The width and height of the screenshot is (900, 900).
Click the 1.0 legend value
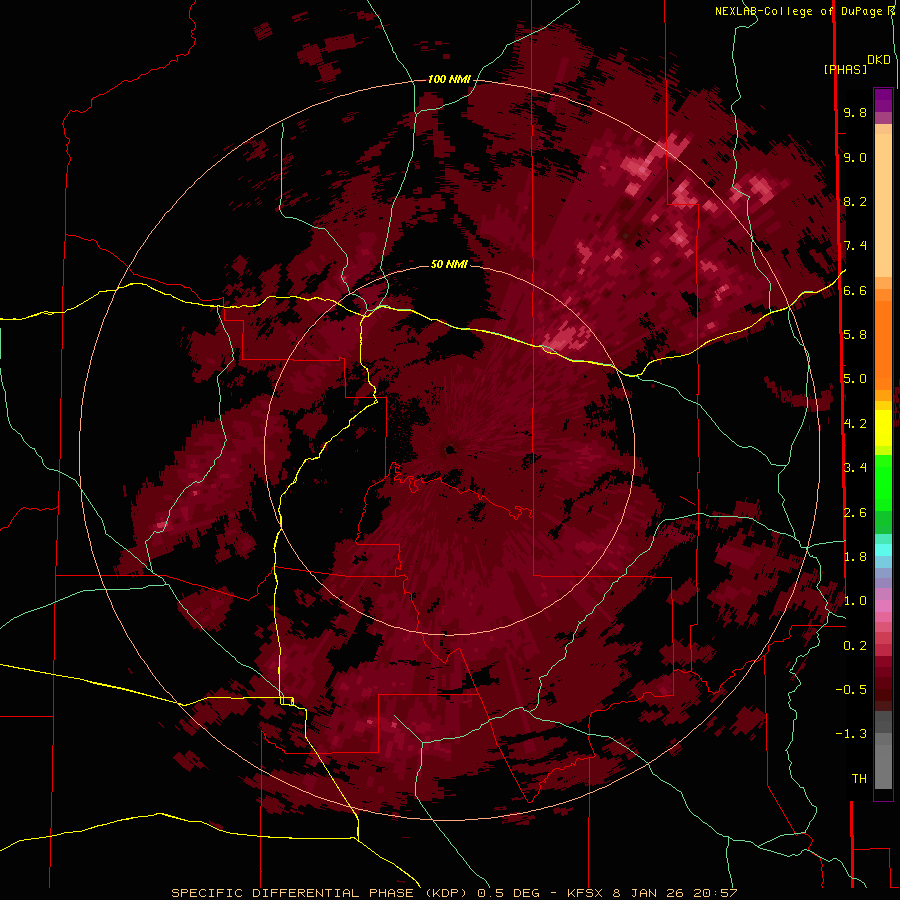pos(855,601)
